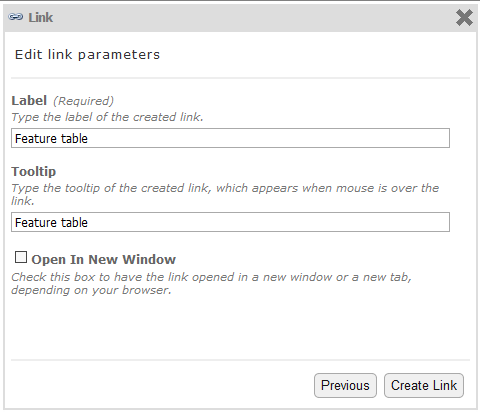Screen dimensions: 480x412
Task: Click the Tooltip field's italic help description
Action: point(225,194)
